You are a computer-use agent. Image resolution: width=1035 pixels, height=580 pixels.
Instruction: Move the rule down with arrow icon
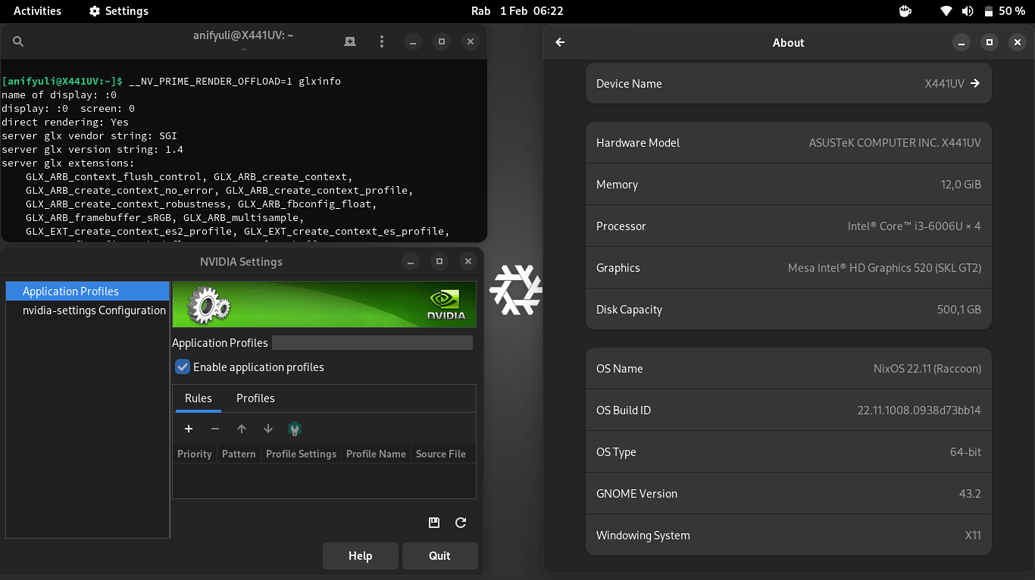tap(267, 428)
